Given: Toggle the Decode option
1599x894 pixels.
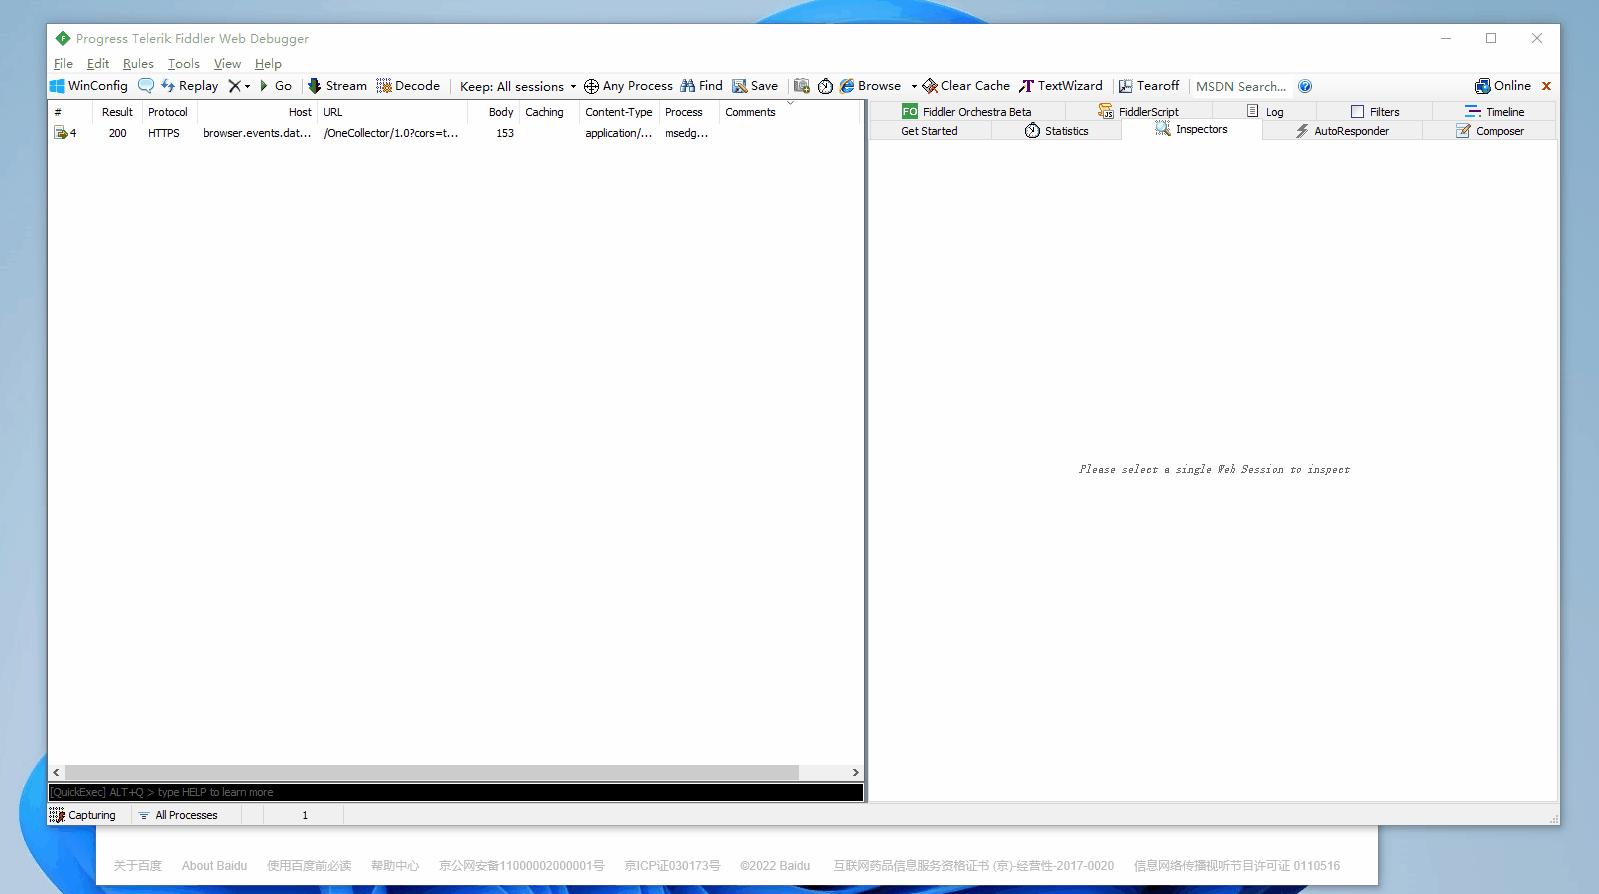Looking at the screenshot, I should 408,86.
